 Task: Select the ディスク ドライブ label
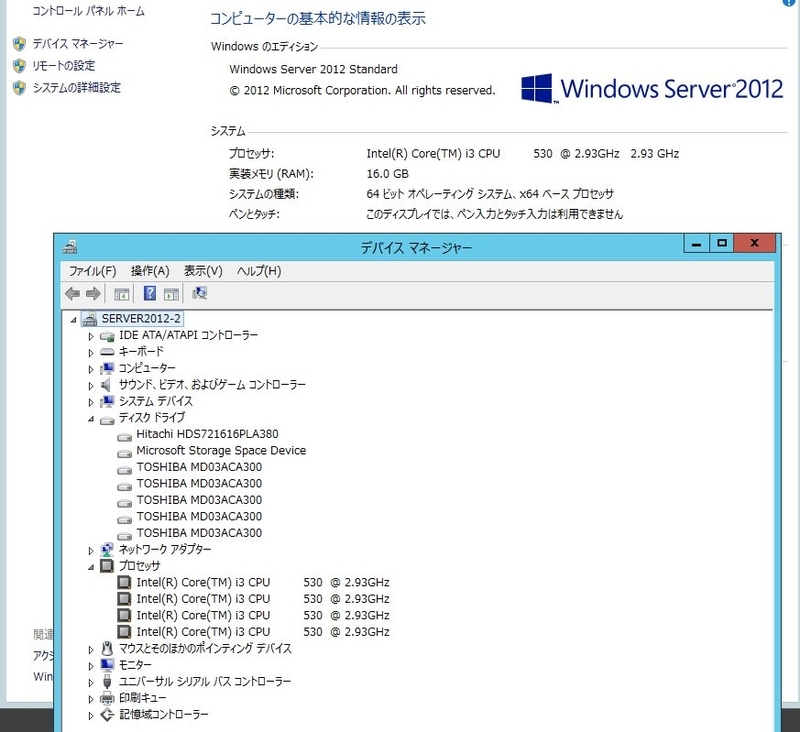pos(152,417)
